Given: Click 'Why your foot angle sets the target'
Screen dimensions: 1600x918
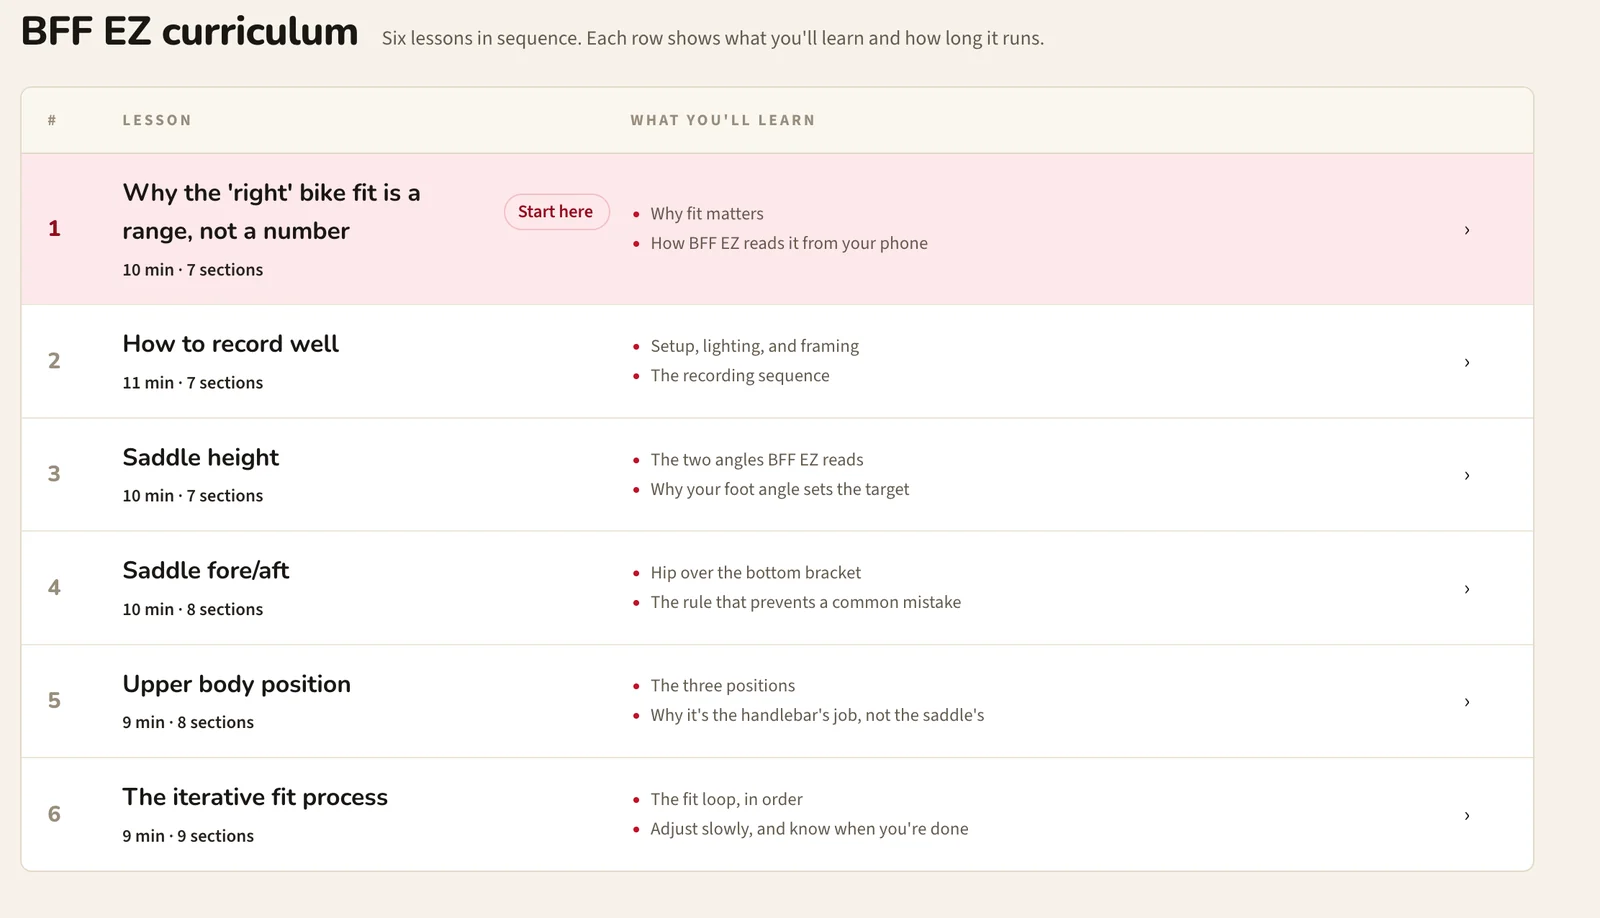Looking at the screenshot, I should (780, 489).
